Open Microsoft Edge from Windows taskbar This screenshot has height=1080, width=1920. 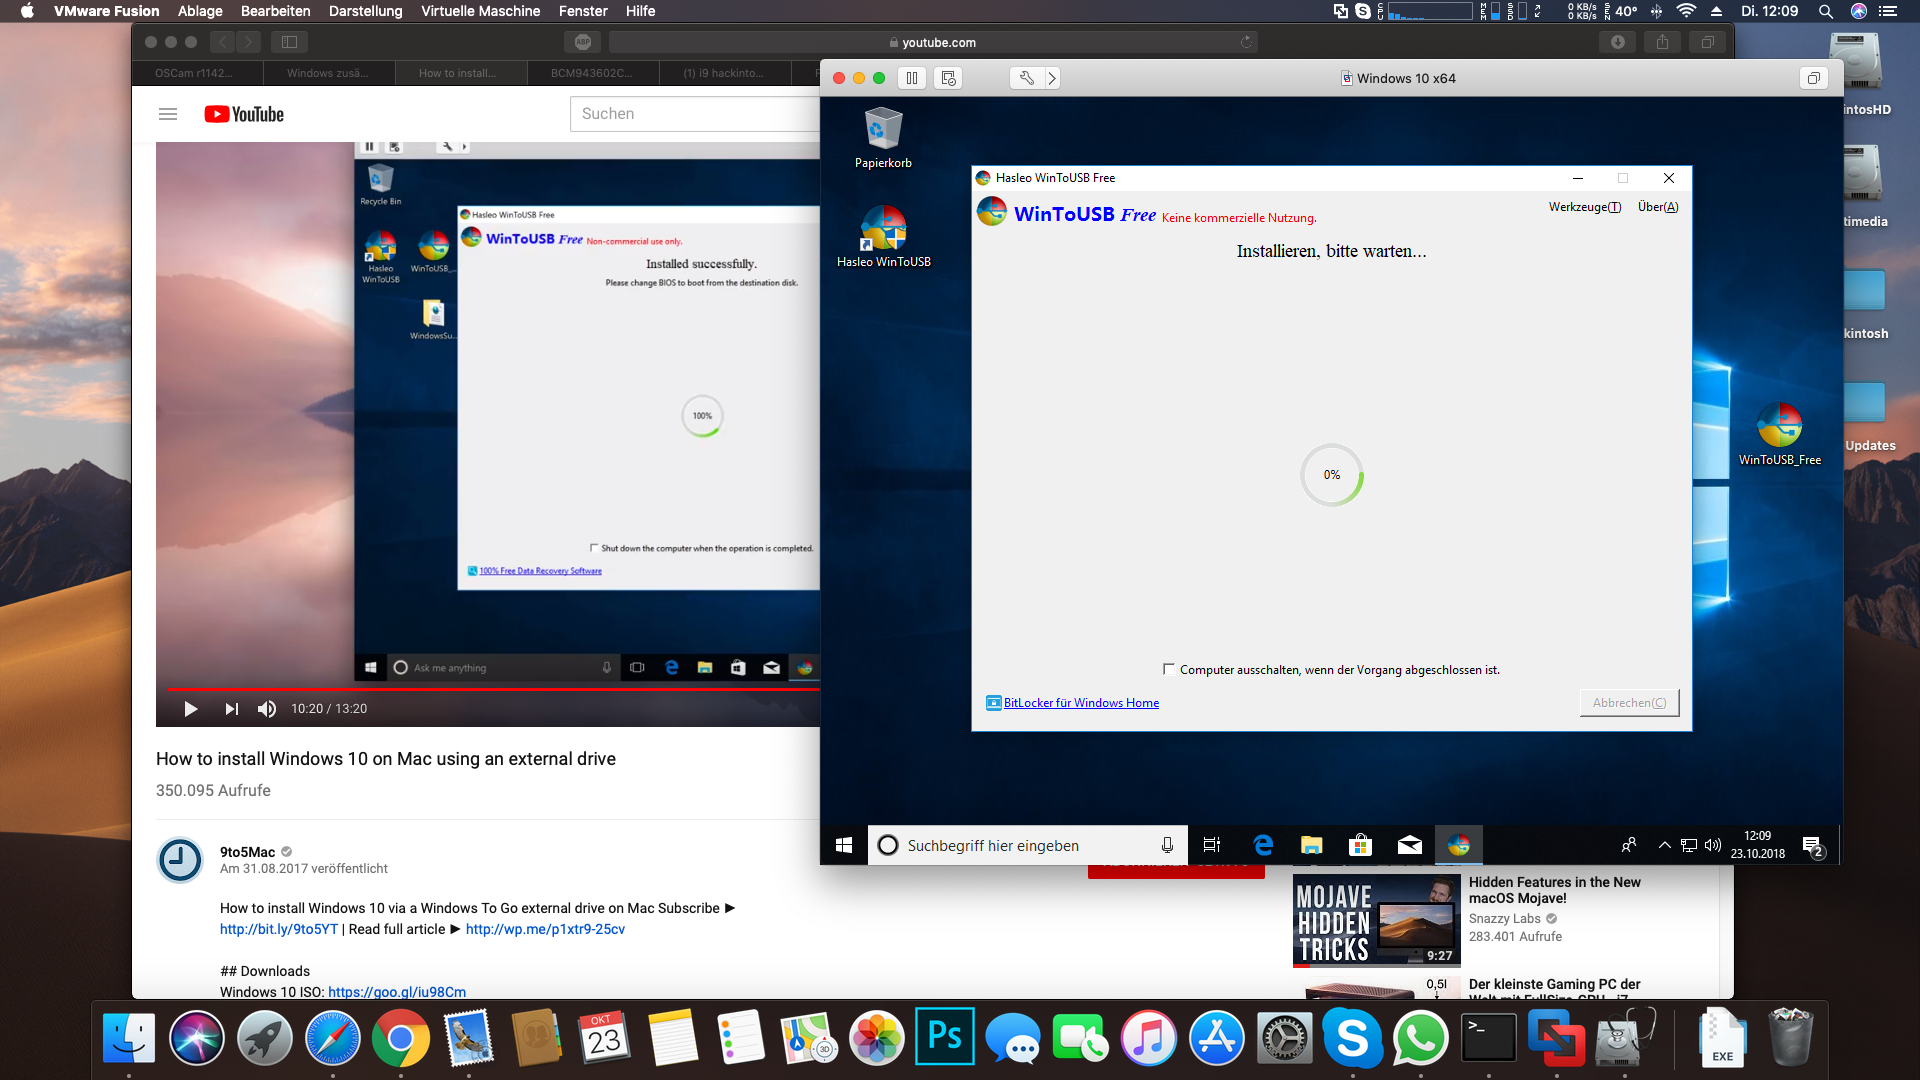[x=1263, y=846]
